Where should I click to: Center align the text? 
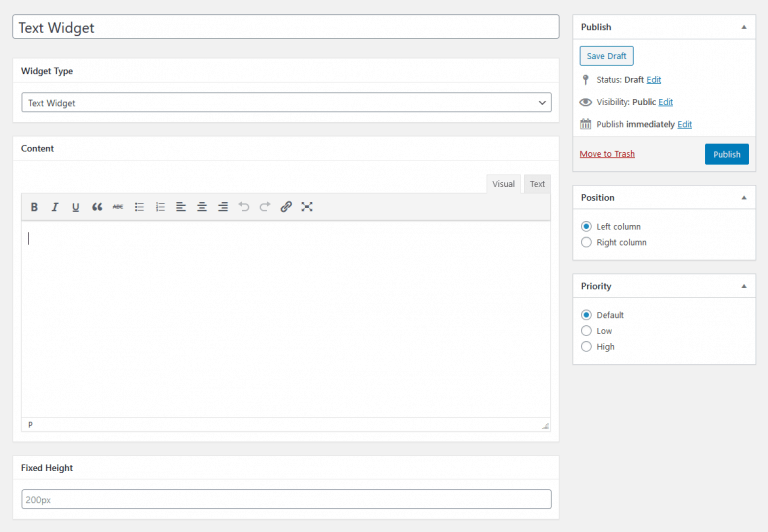point(202,207)
